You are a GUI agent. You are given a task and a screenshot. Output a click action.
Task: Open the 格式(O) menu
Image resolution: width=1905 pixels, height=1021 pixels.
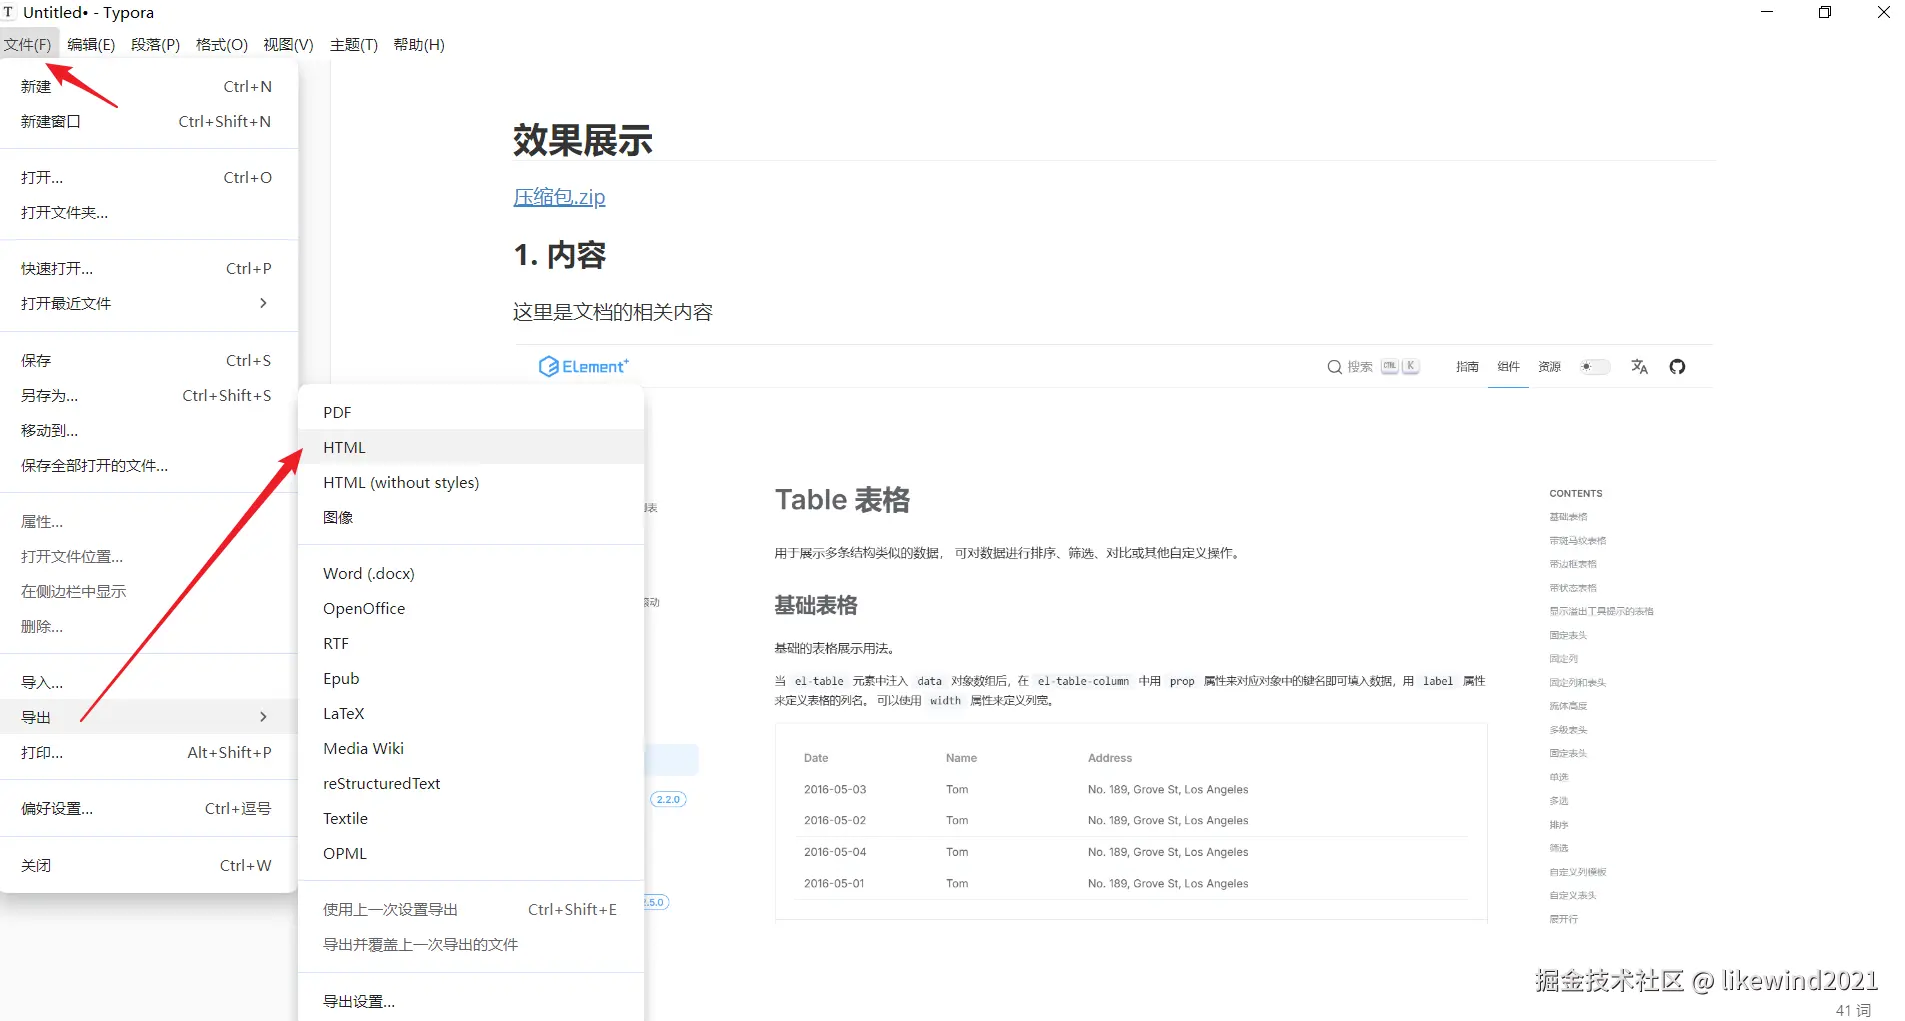[222, 44]
